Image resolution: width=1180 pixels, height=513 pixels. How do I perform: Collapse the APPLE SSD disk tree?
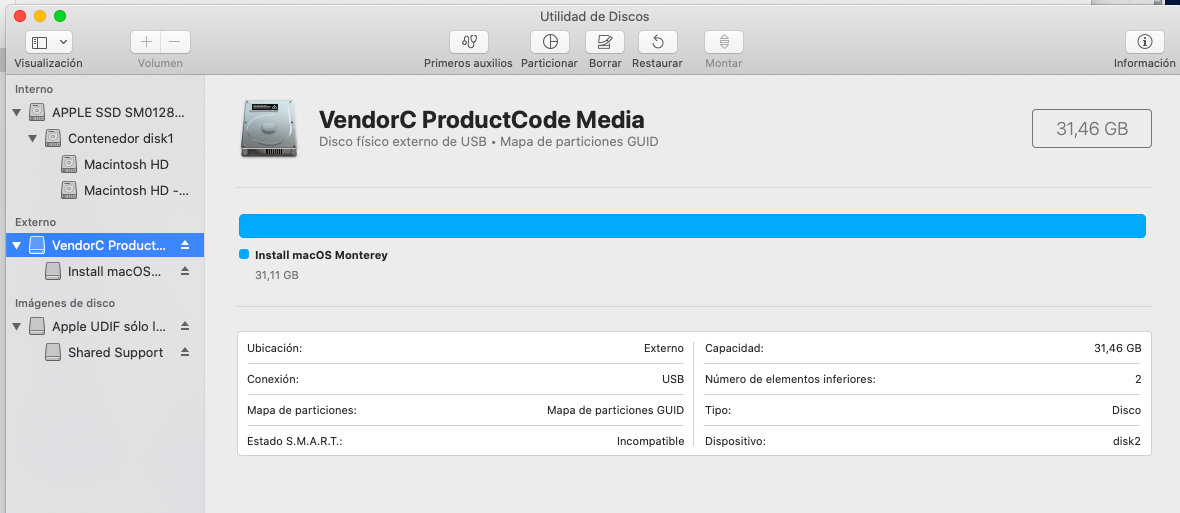(x=16, y=113)
